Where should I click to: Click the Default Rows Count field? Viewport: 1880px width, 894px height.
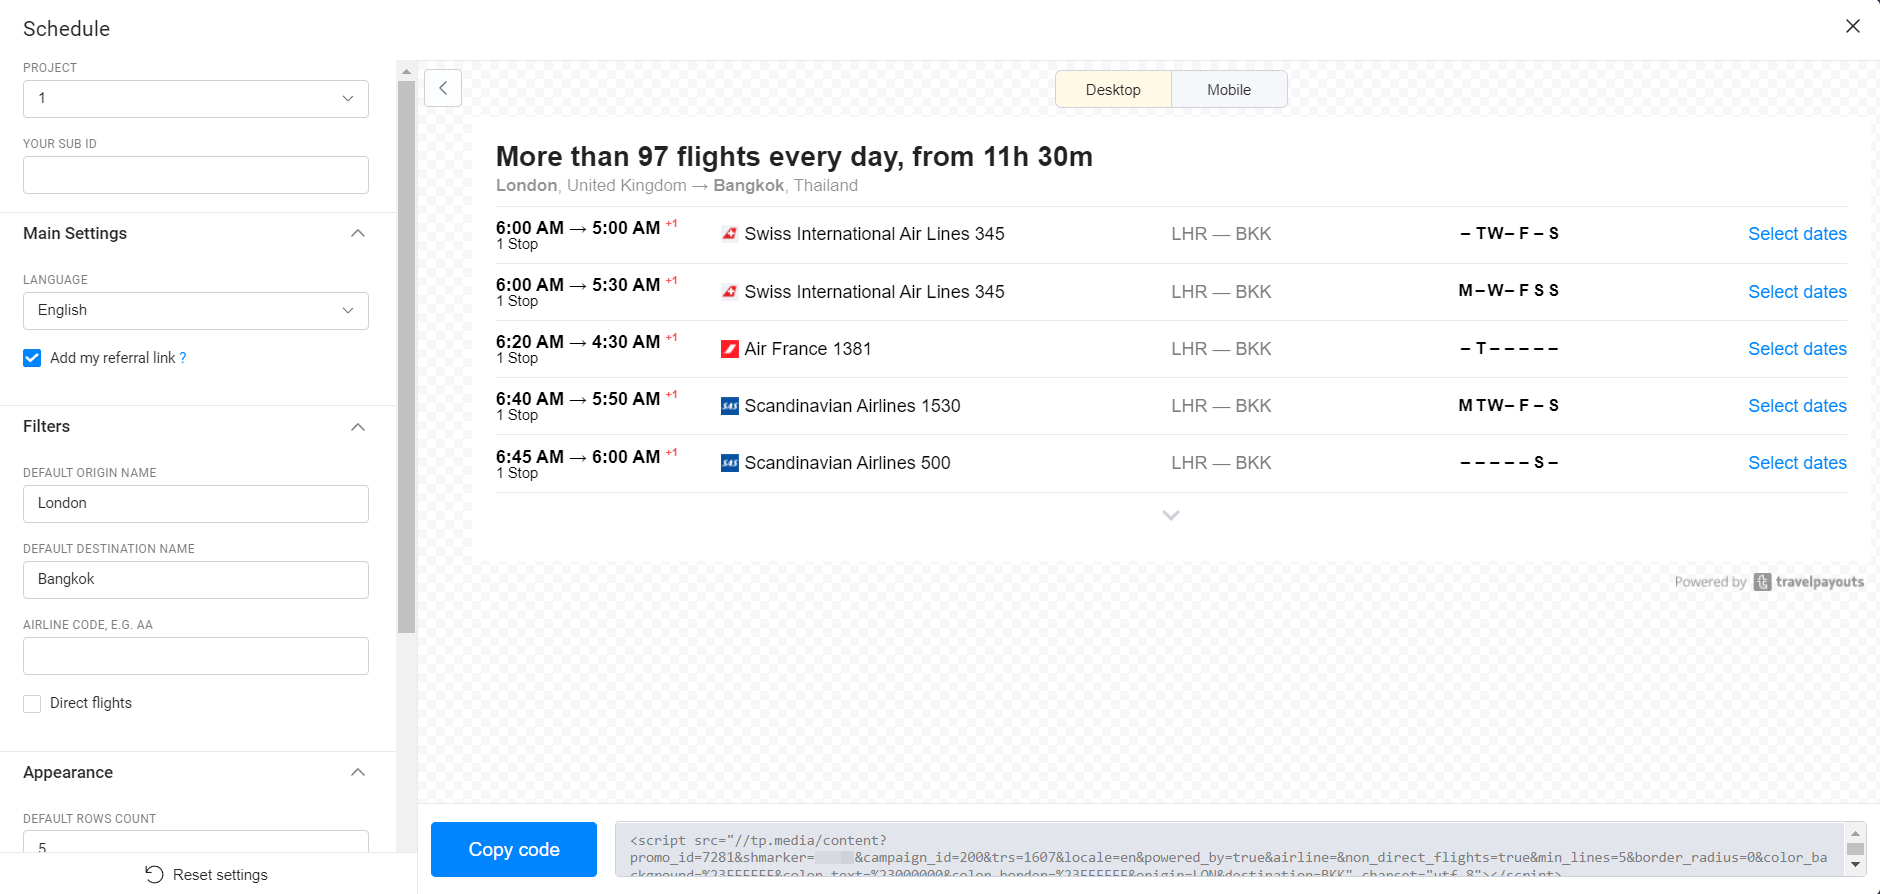click(196, 841)
